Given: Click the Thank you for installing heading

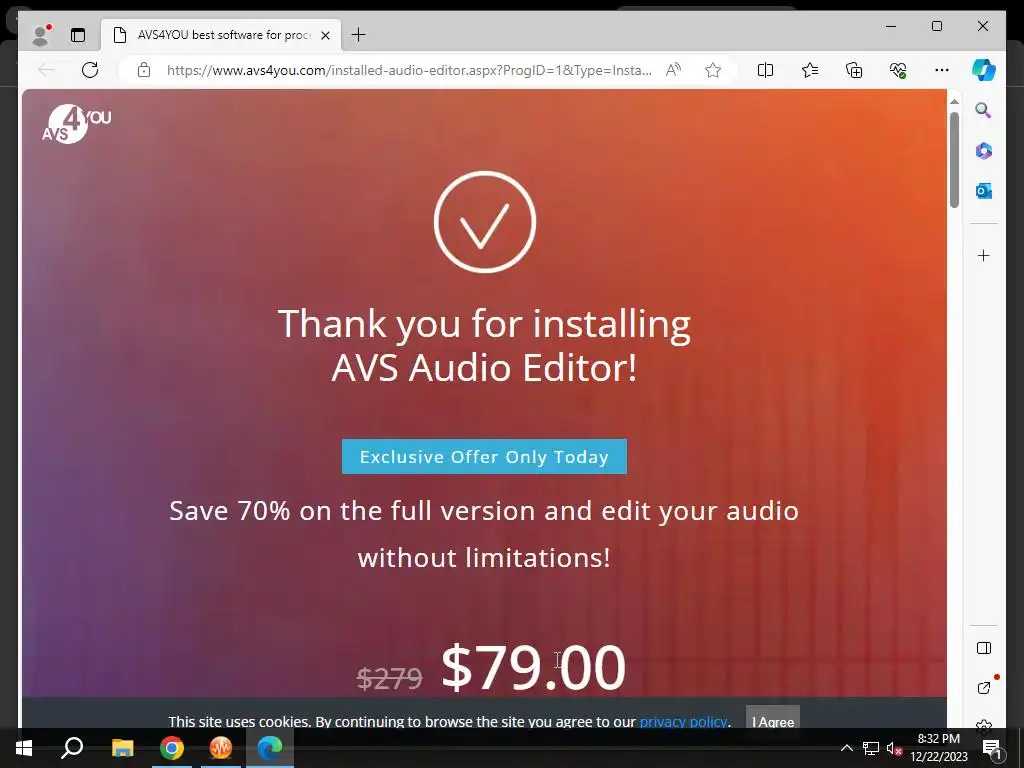Looking at the screenshot, I should coord(484,345).
